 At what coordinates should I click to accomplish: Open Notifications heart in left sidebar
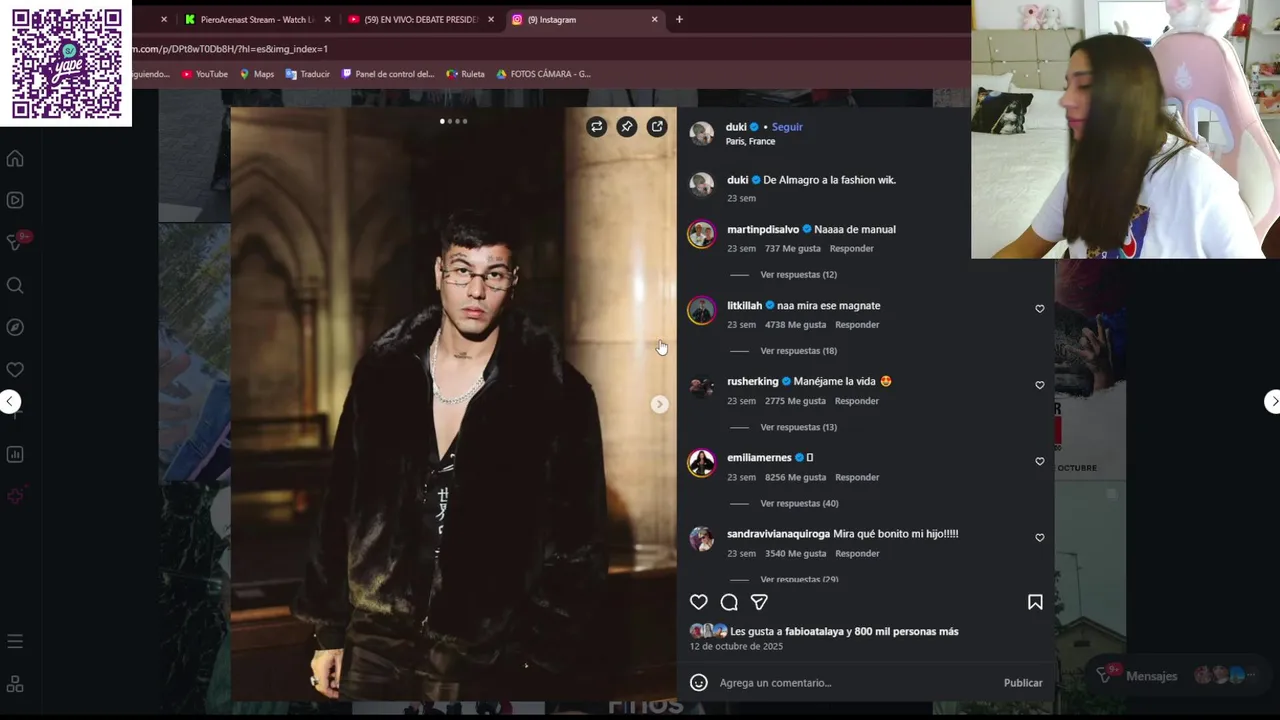click(15, 370)
